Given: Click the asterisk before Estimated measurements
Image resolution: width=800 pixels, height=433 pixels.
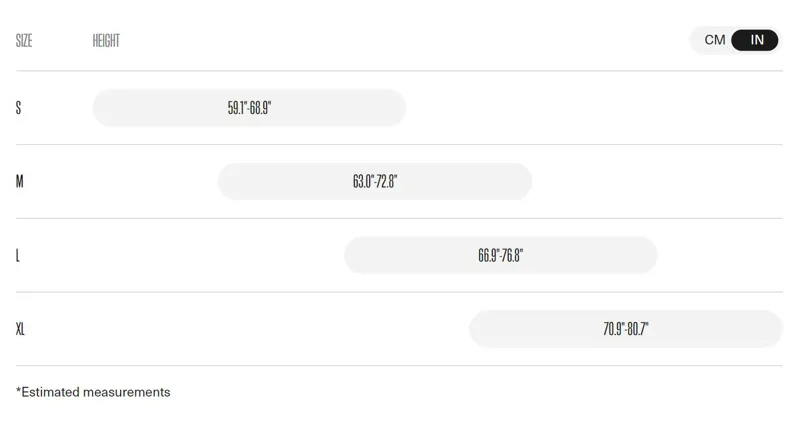Looking at the screenshot, I should (x=18, y=390).
